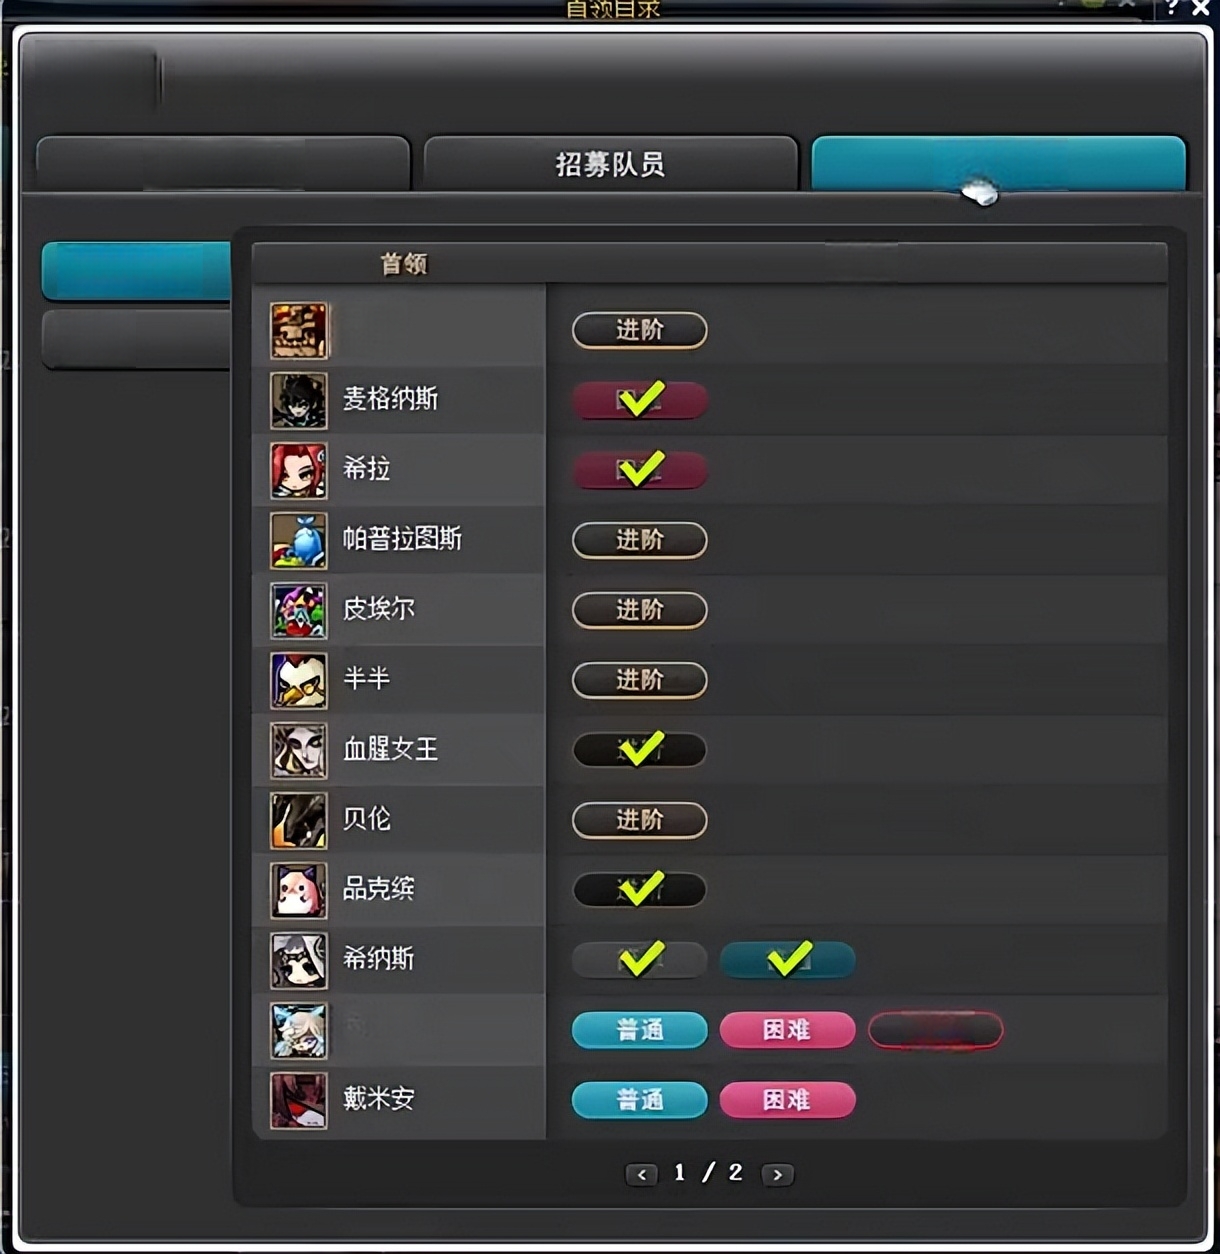Select 困难 (Hard) difficulty for Damien (戴米安)
Viewport: 1220px width, 1254px height.
[788, 1100]
